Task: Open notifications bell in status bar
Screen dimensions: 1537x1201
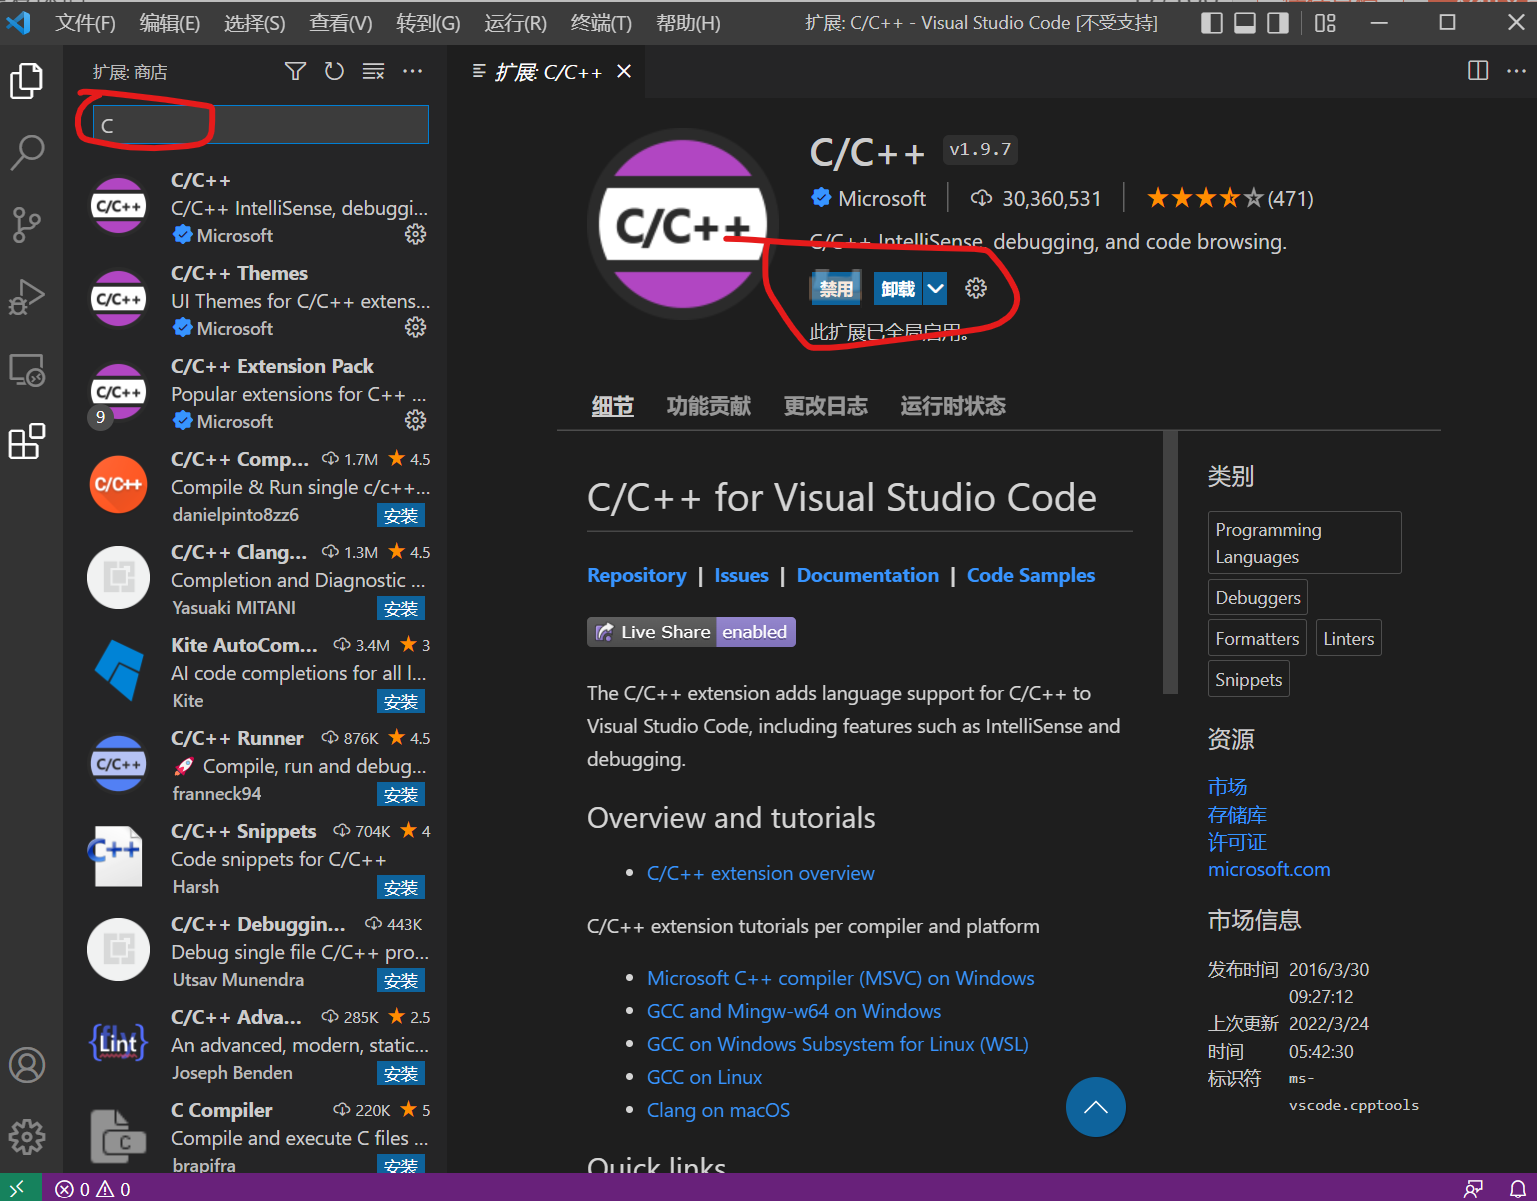Action: tap(1517, 1189)
